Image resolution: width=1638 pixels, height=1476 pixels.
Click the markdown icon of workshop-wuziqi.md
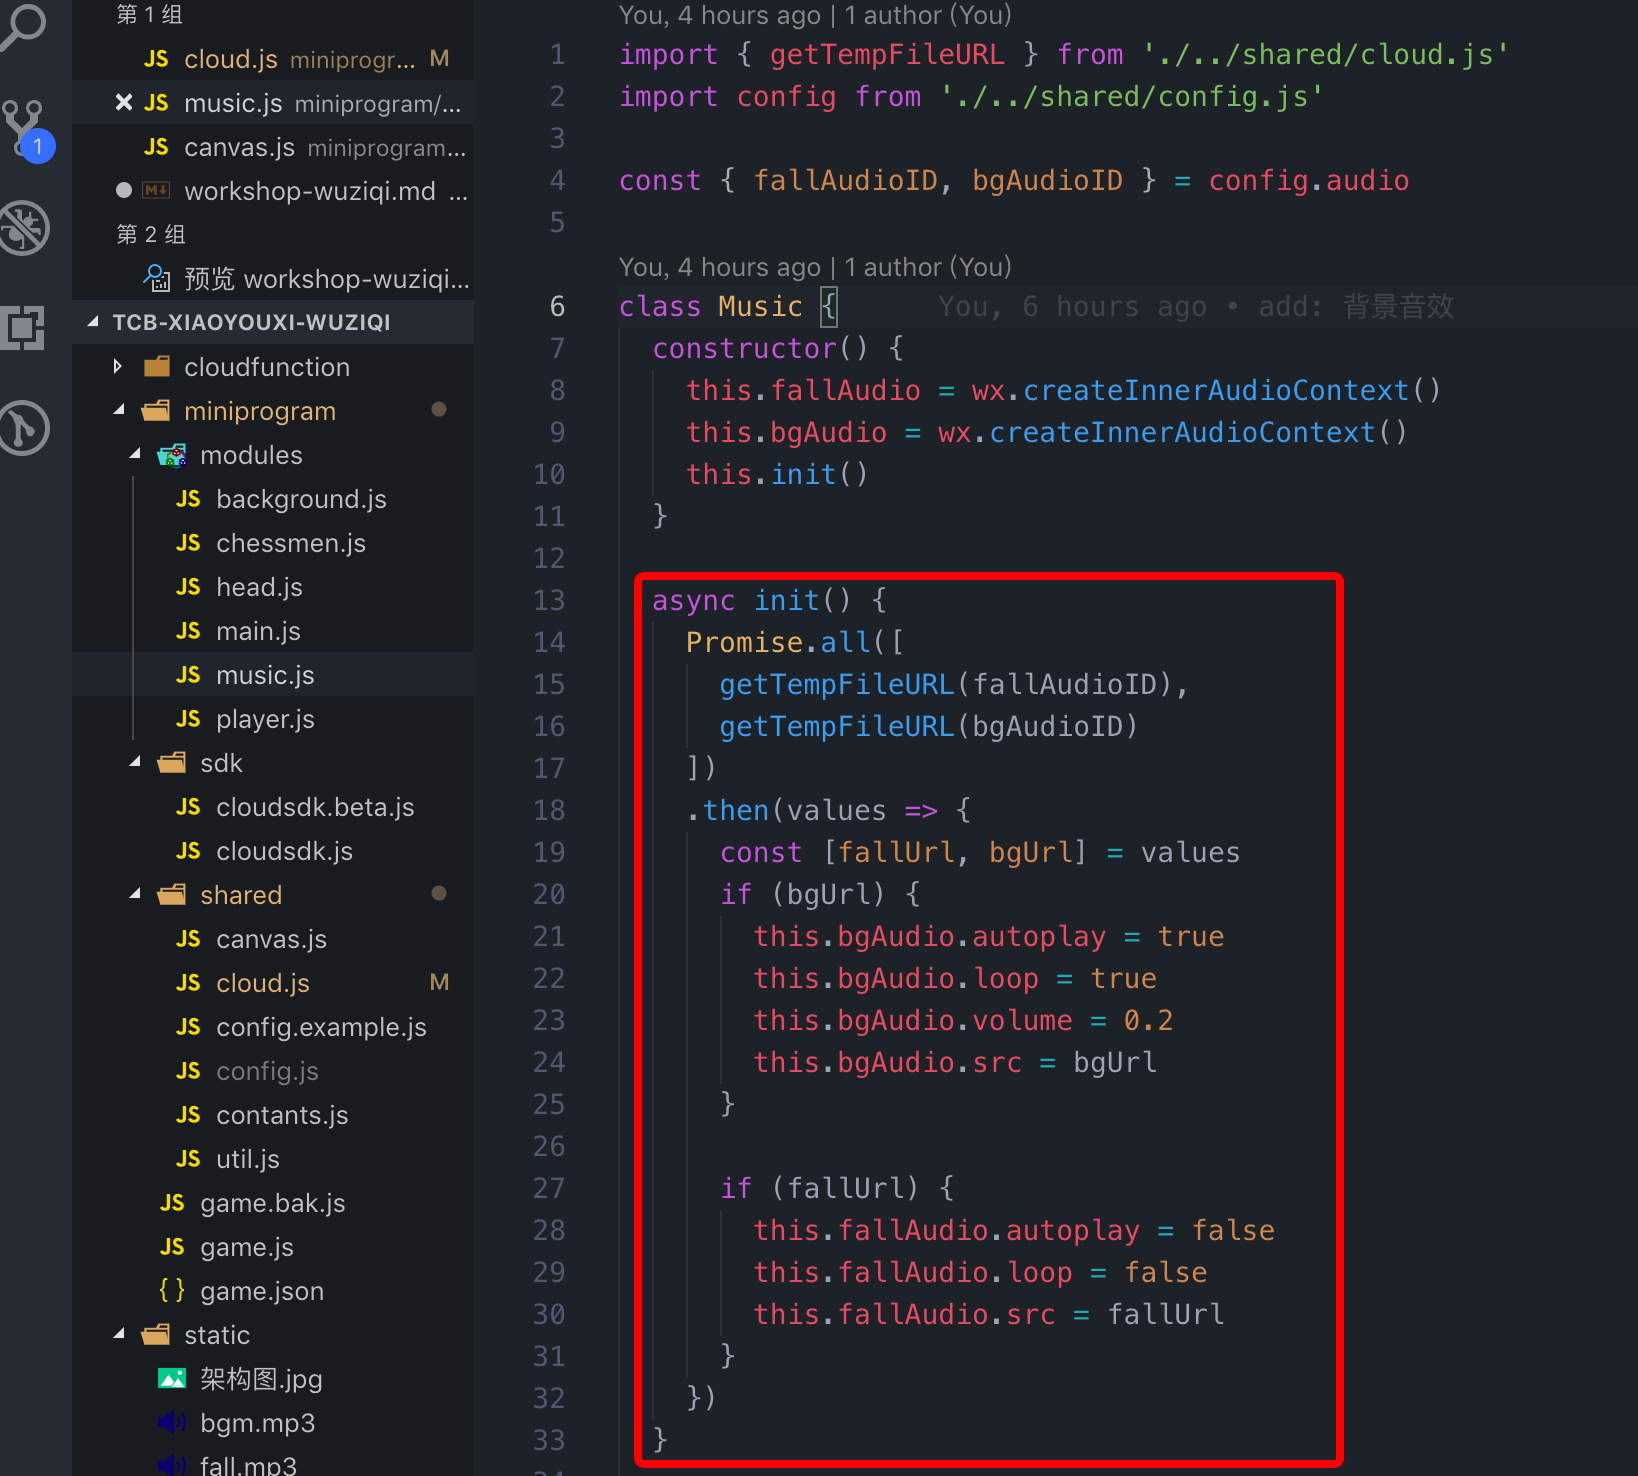point(156,190)
